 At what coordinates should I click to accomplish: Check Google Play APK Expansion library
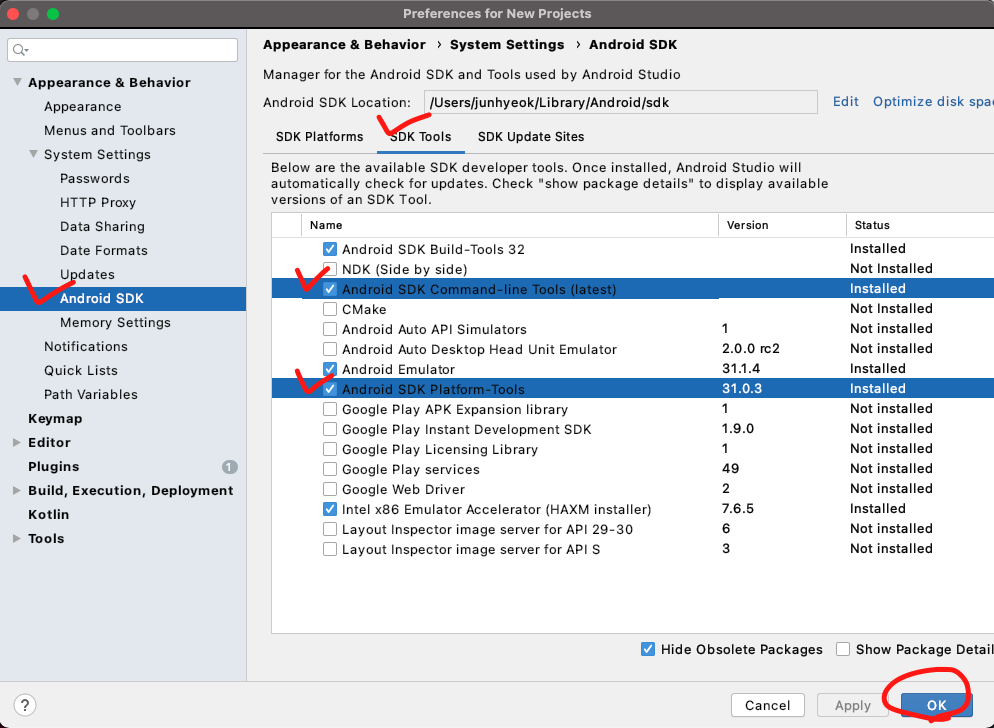coord(330,409)
